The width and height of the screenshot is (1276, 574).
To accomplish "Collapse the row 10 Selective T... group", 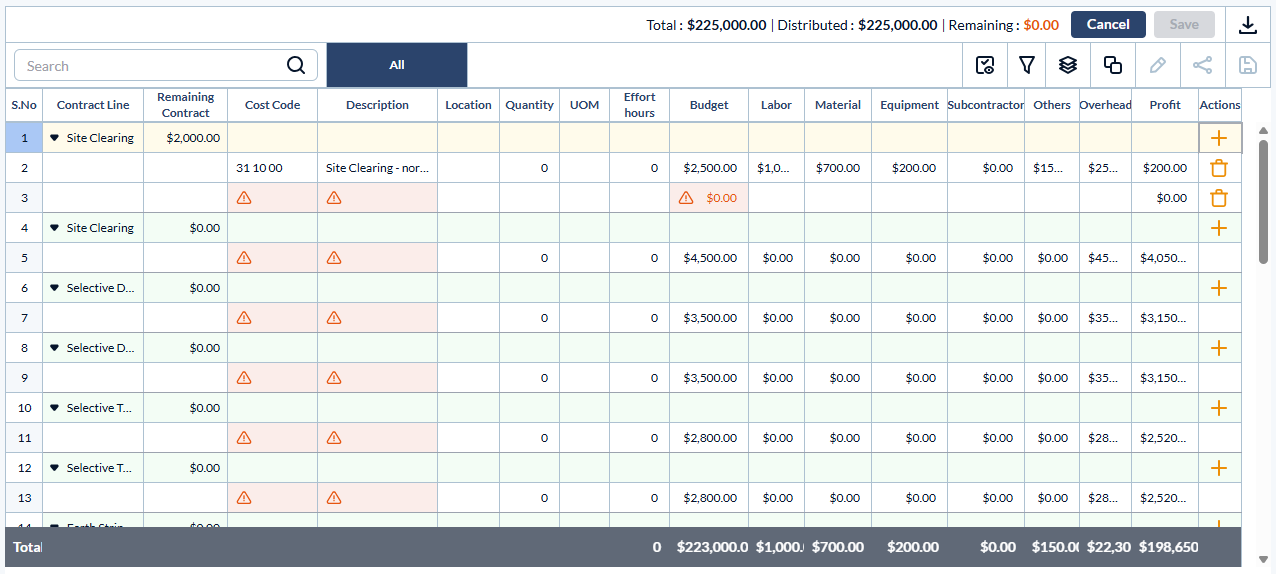I will pyautogui.click(x=55, y=408).
